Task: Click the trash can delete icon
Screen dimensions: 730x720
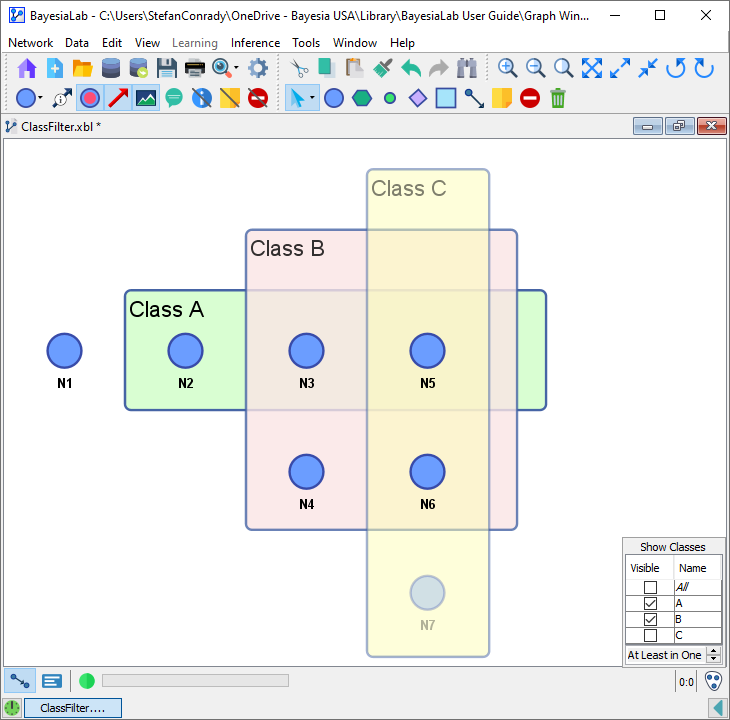Action: [558, 98]
